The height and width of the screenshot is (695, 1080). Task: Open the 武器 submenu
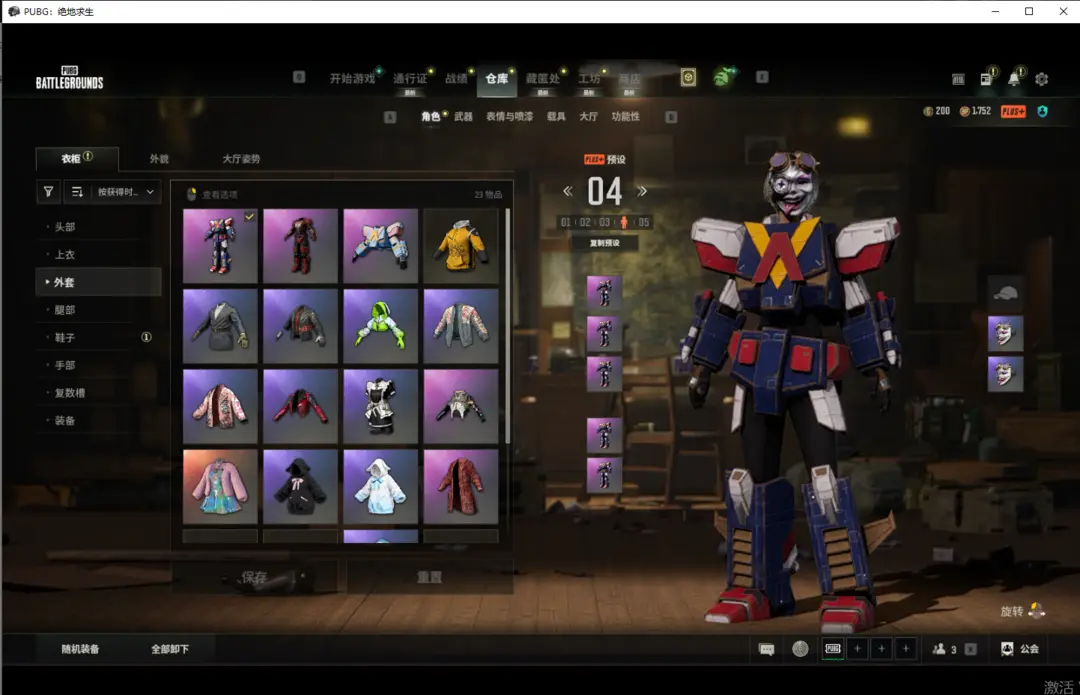click(x=464, y=116)
